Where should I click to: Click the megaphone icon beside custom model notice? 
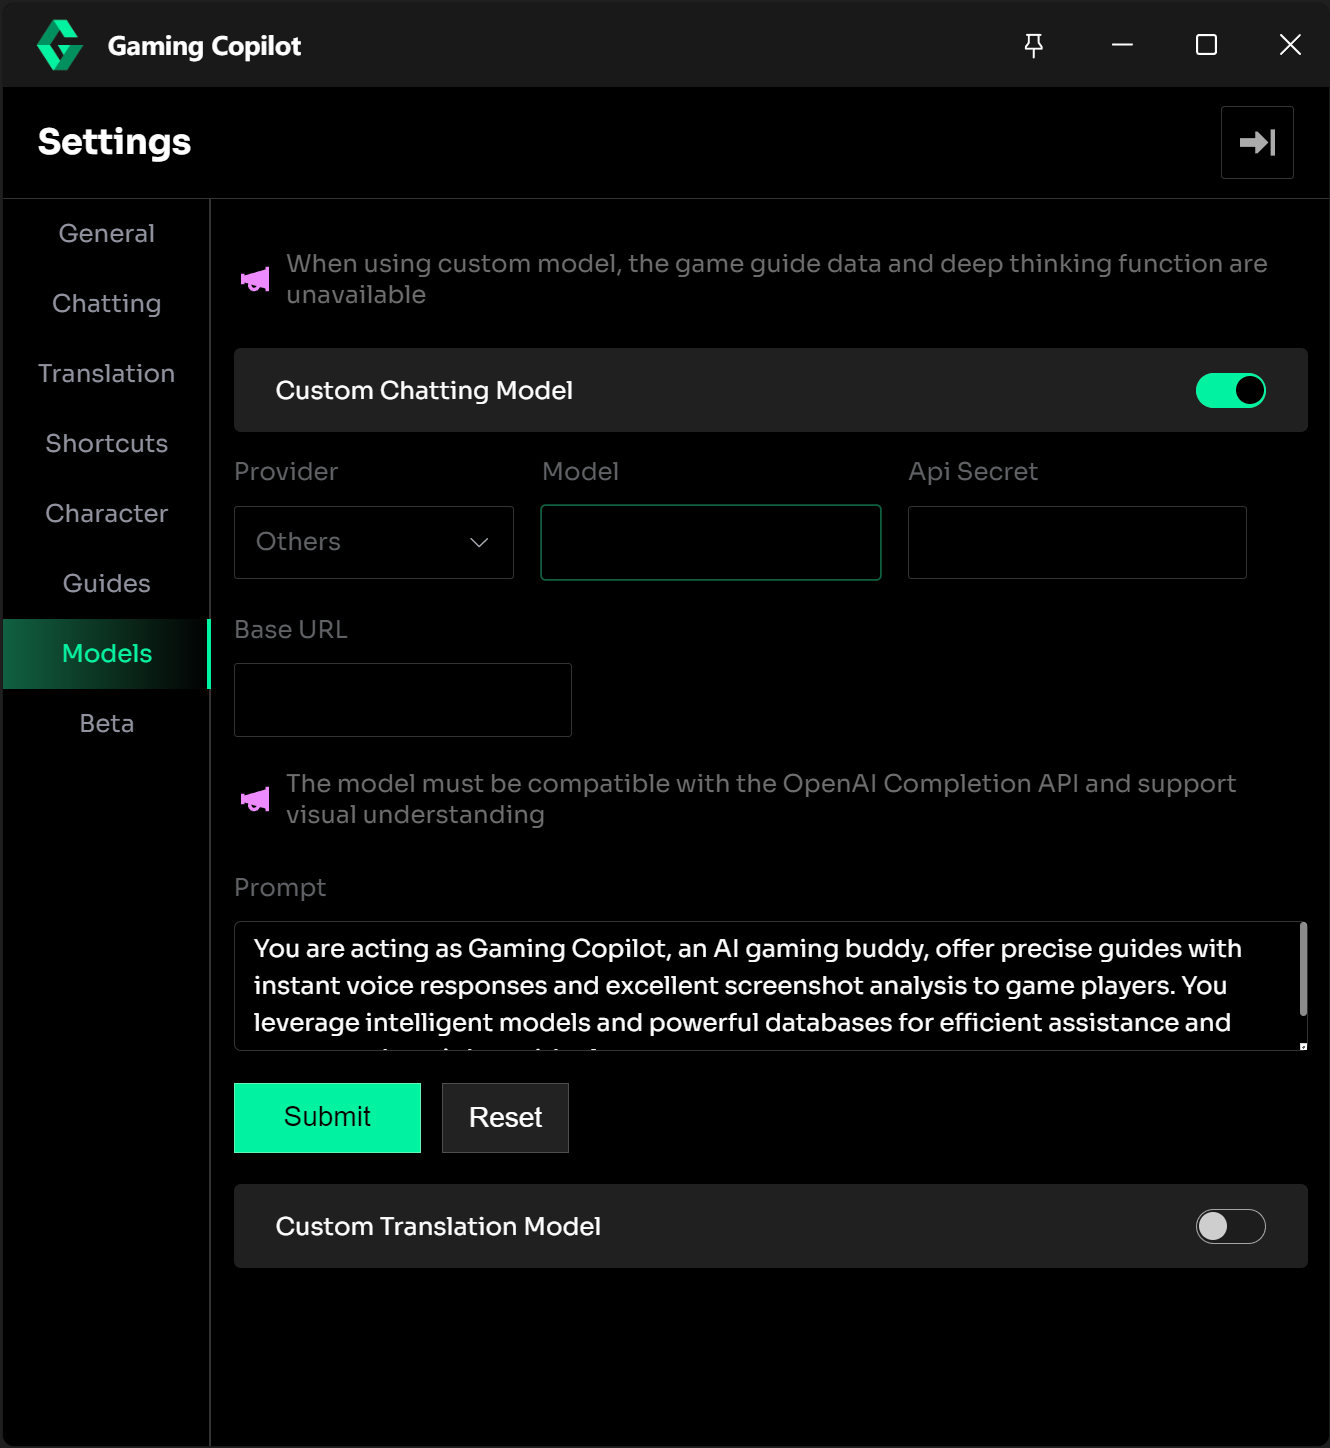coord(256,279)
